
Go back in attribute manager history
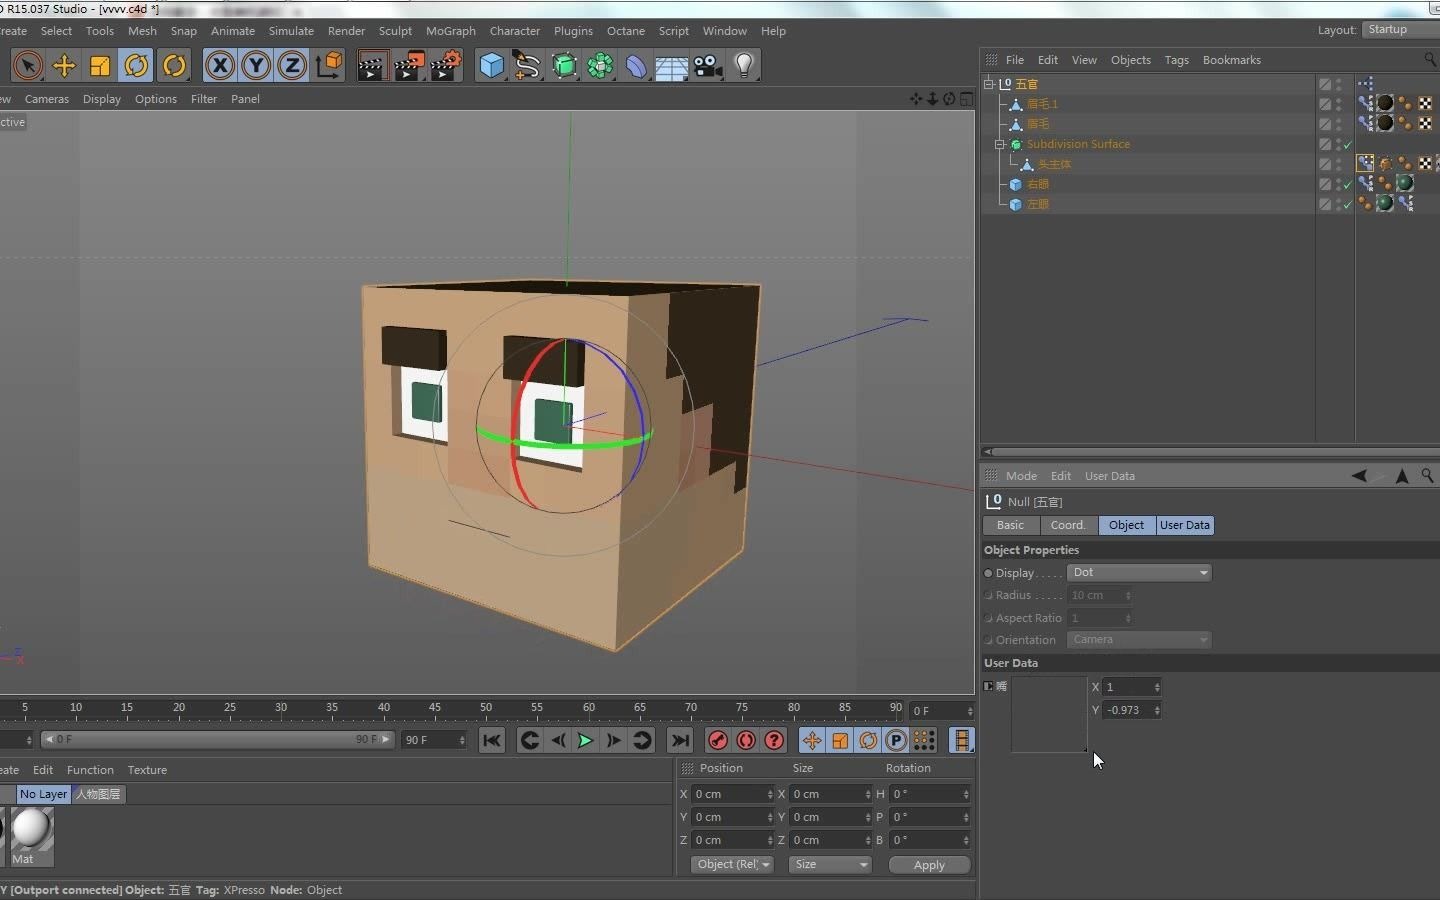1359,476
